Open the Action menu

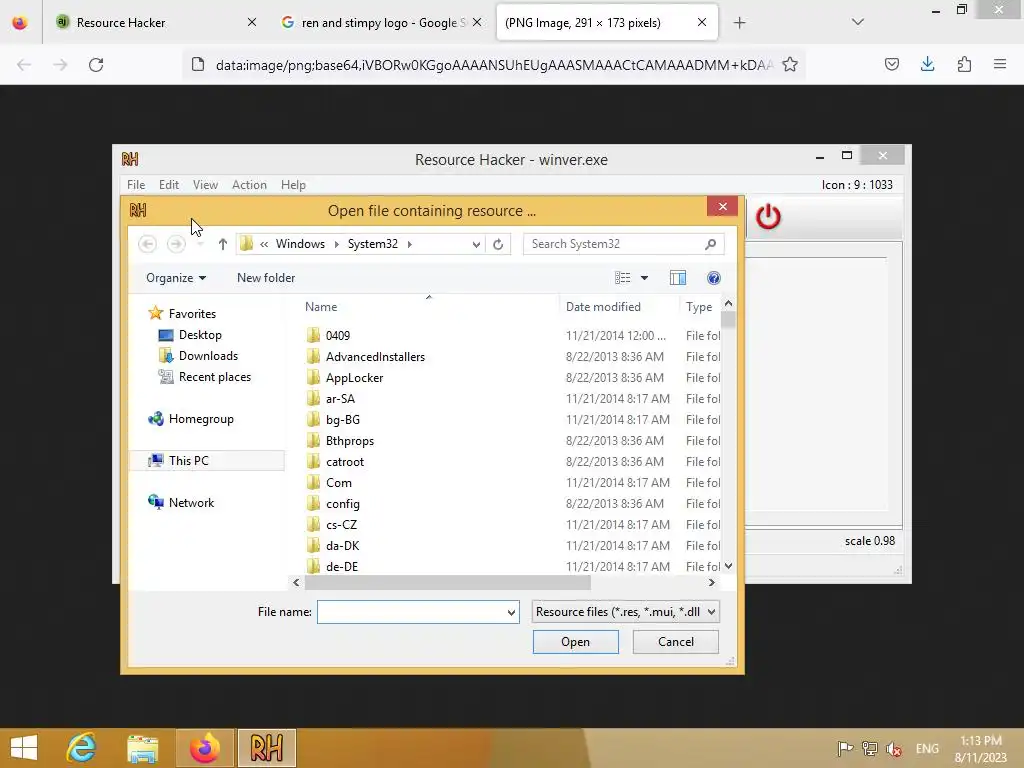[x=249, y=185]
